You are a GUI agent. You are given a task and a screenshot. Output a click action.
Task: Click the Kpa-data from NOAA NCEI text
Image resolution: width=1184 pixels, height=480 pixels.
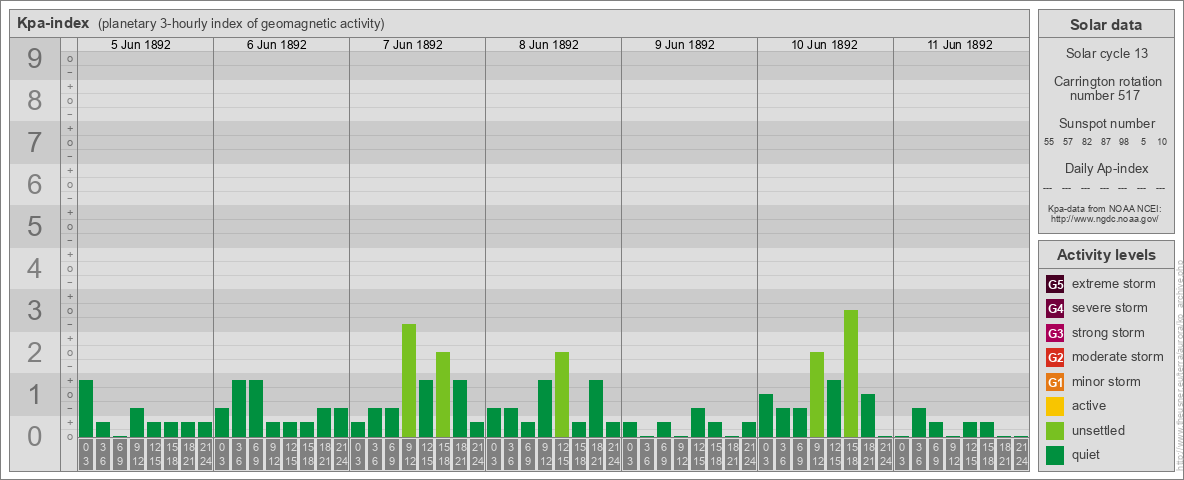1104,208
